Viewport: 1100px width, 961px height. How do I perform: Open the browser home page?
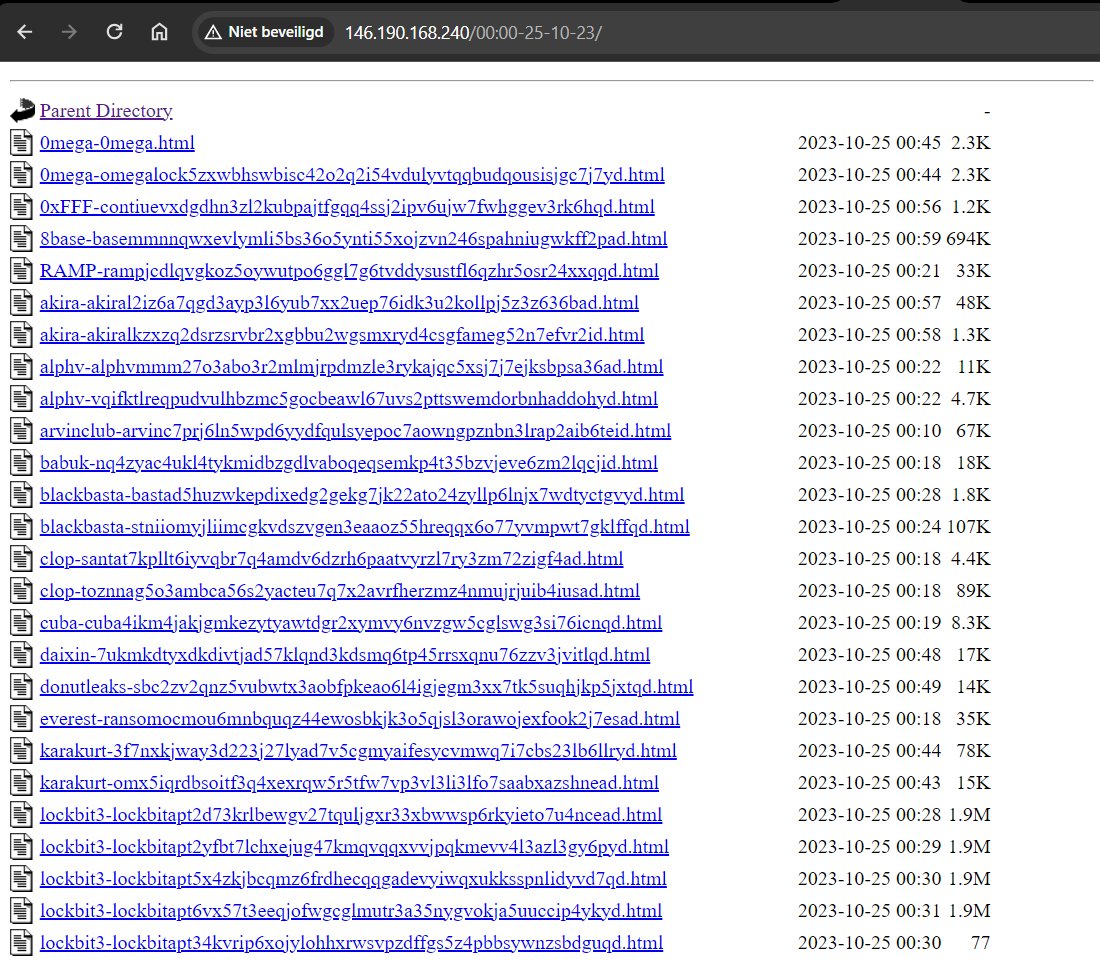(159, 32)
